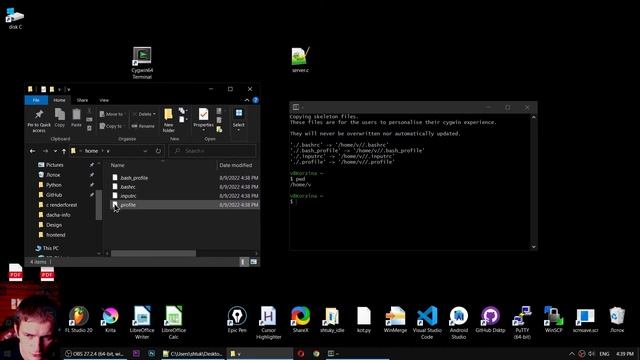Launch Krita from desktop
This screenshot has height=360, width=640.
click(110, 320)
